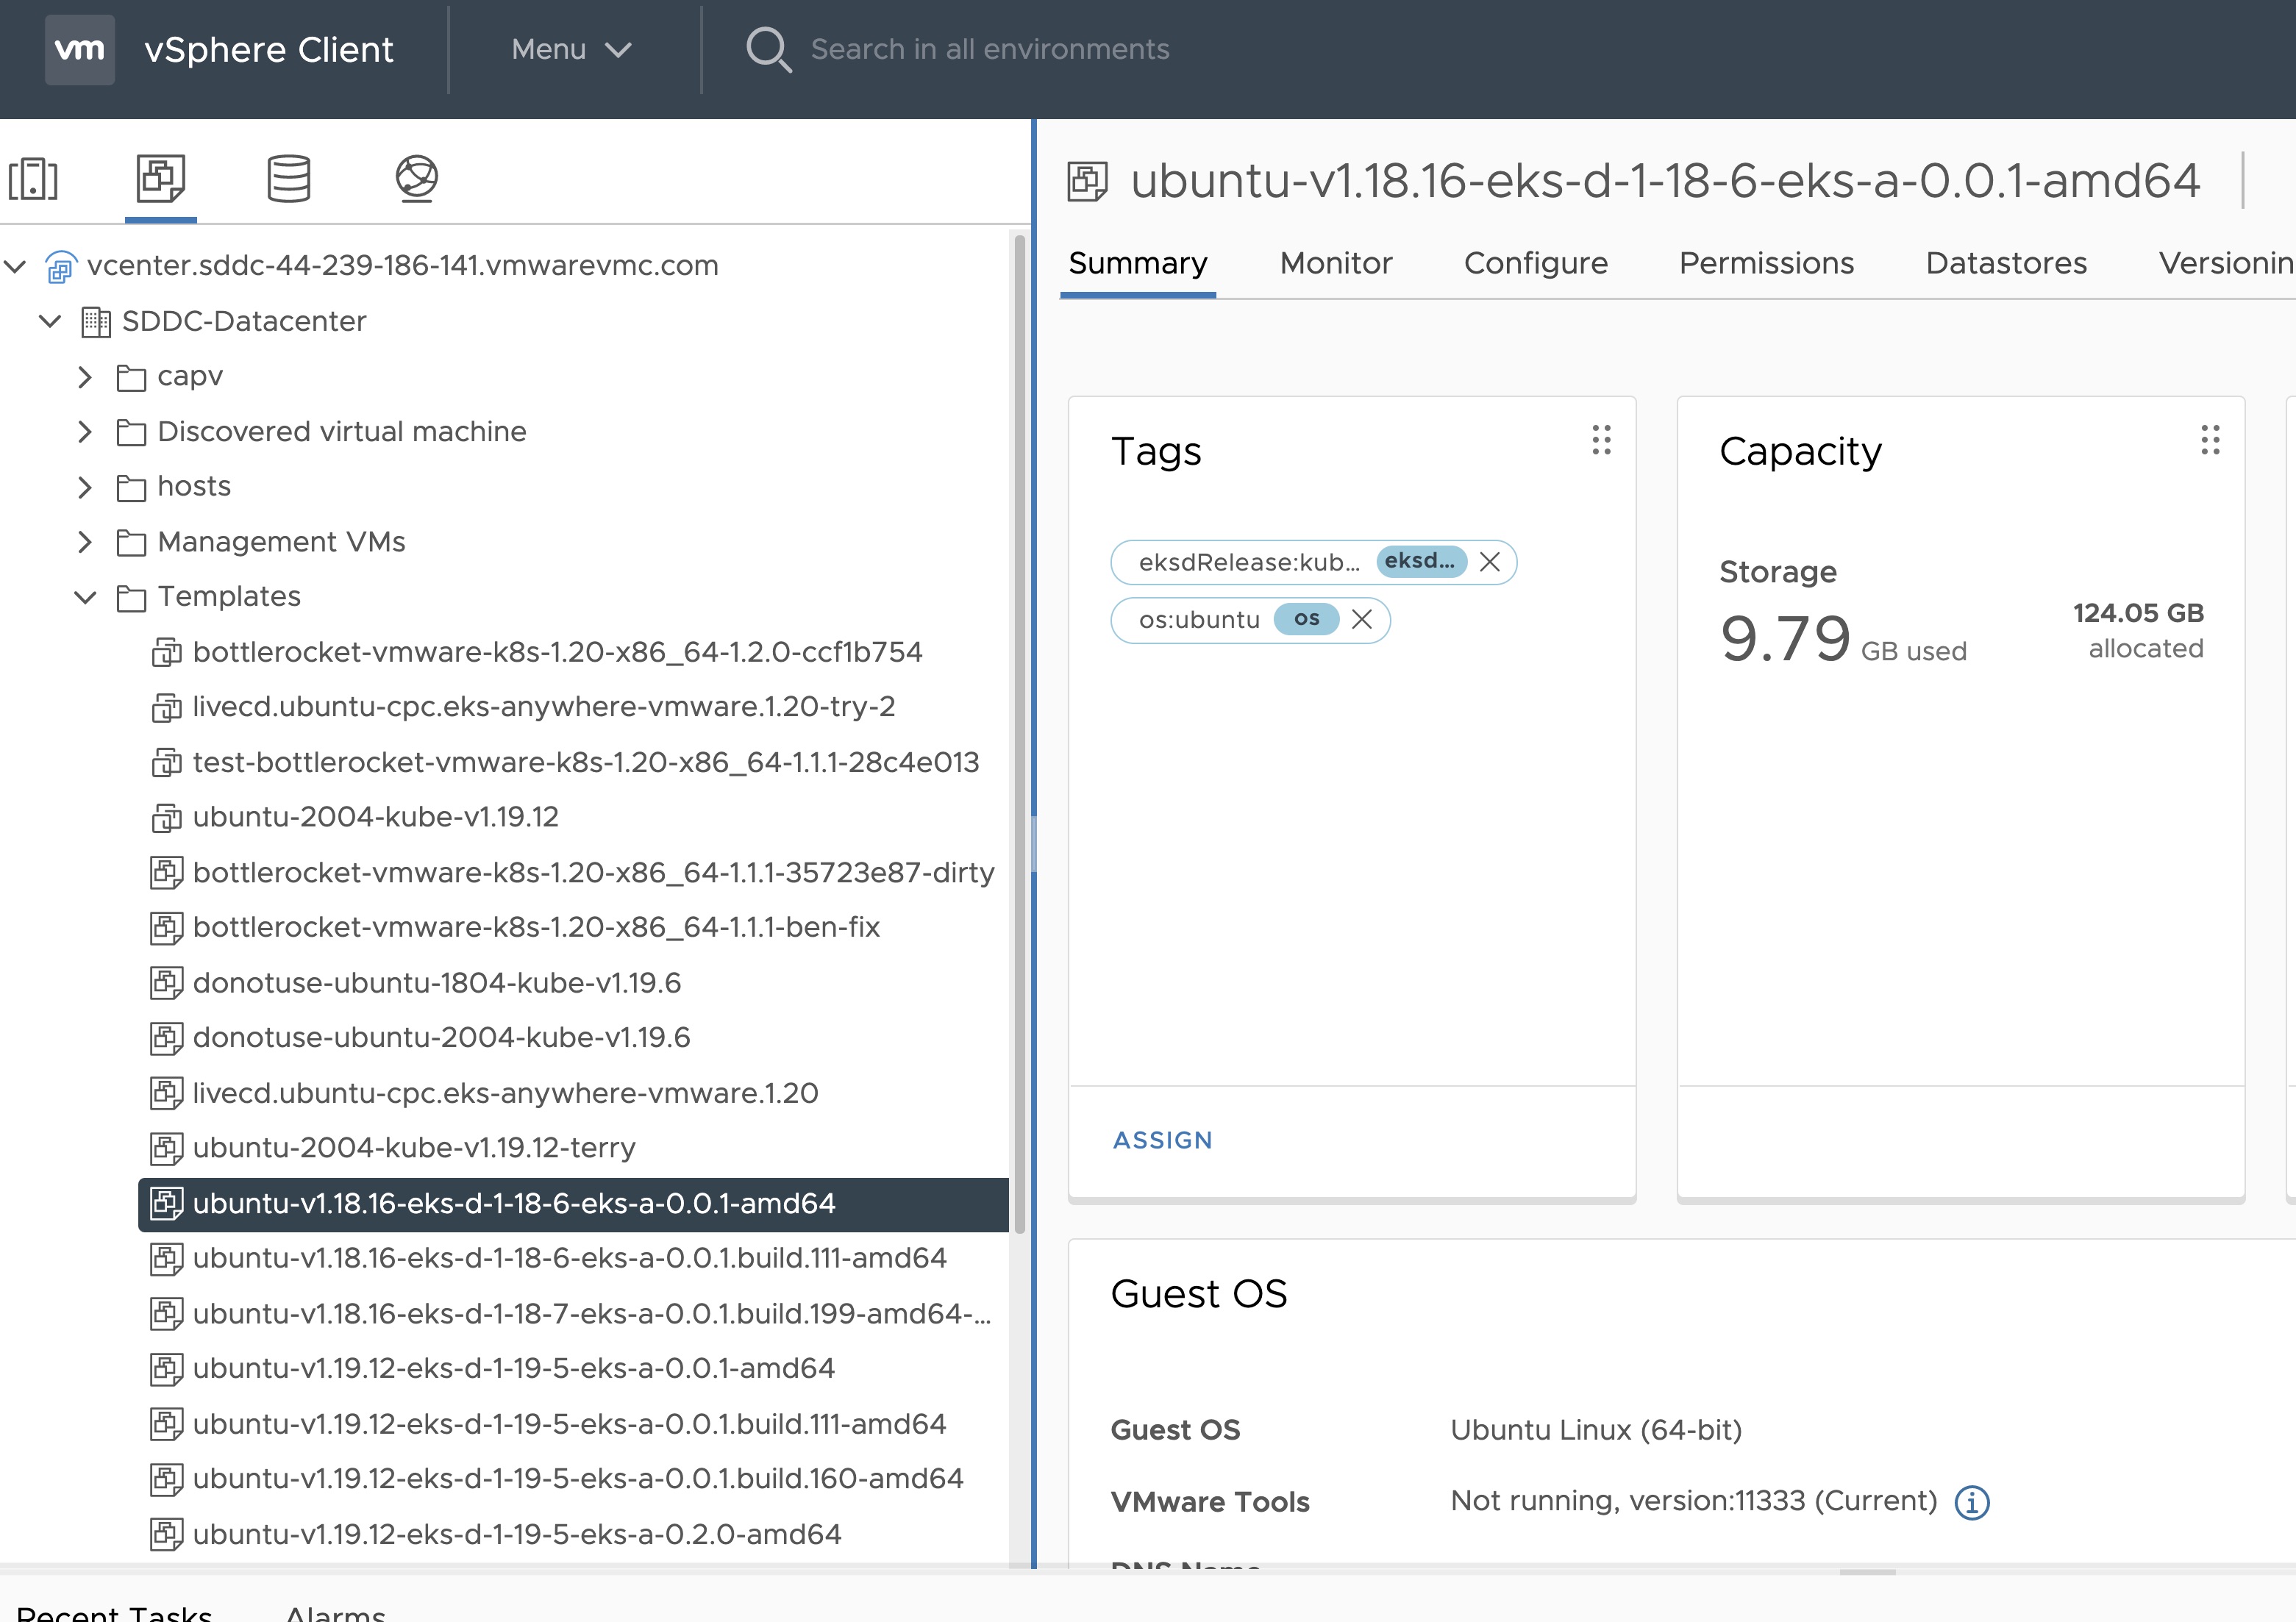Remove the os:ubuntu tag

pos(1361,620)
